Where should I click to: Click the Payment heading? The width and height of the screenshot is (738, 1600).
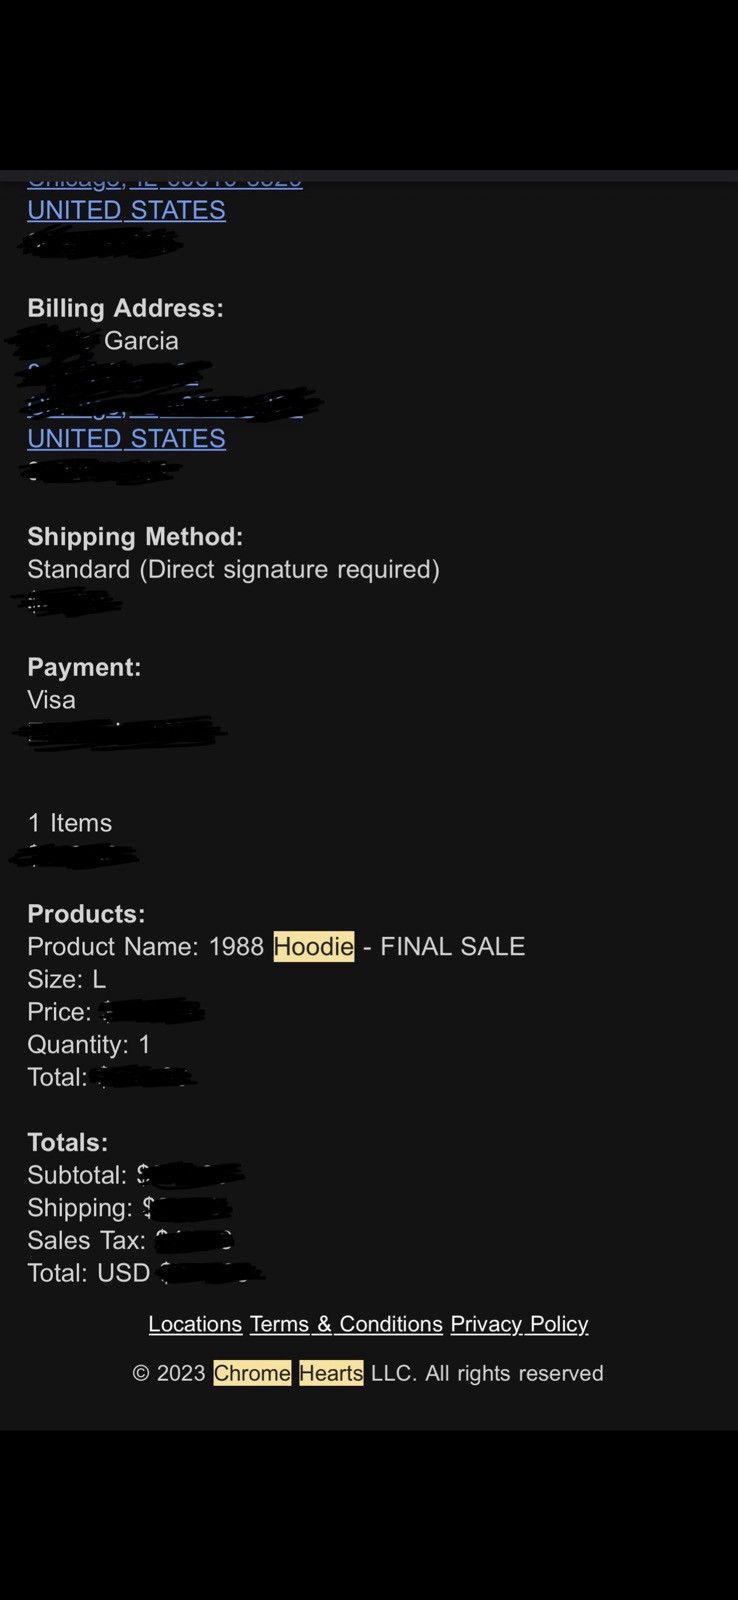84,667
